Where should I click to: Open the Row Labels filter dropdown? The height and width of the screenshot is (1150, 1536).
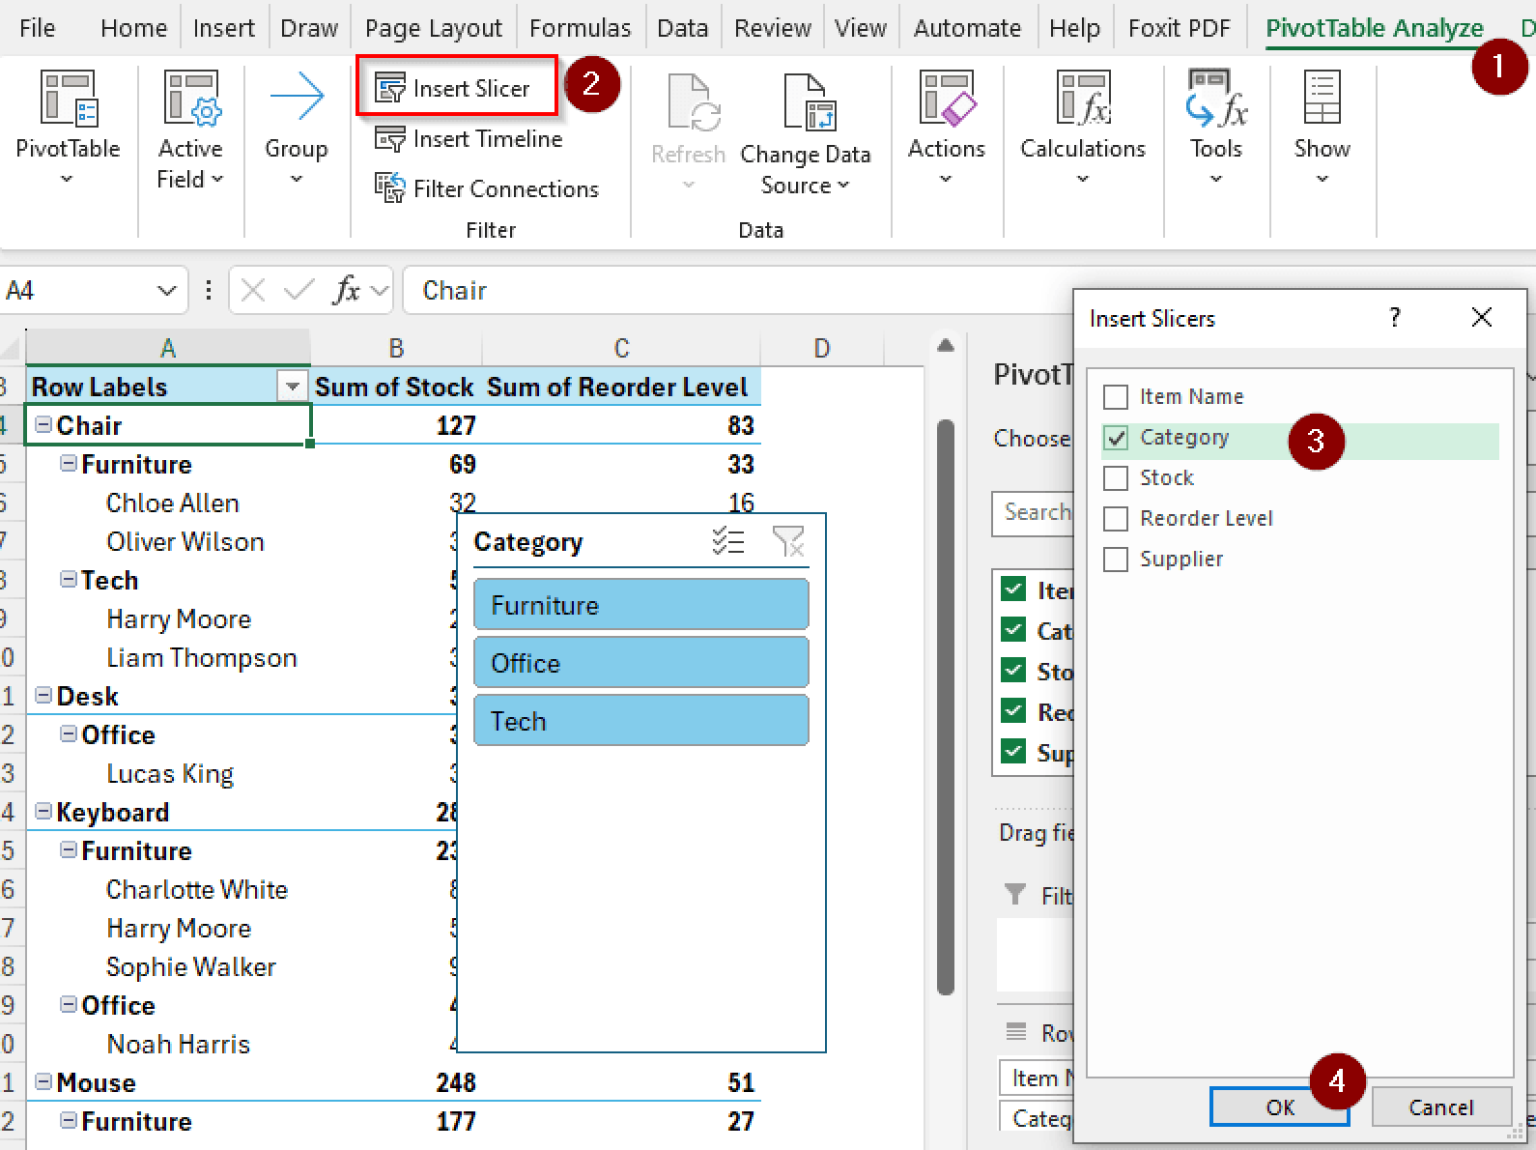tap(292, 386)
